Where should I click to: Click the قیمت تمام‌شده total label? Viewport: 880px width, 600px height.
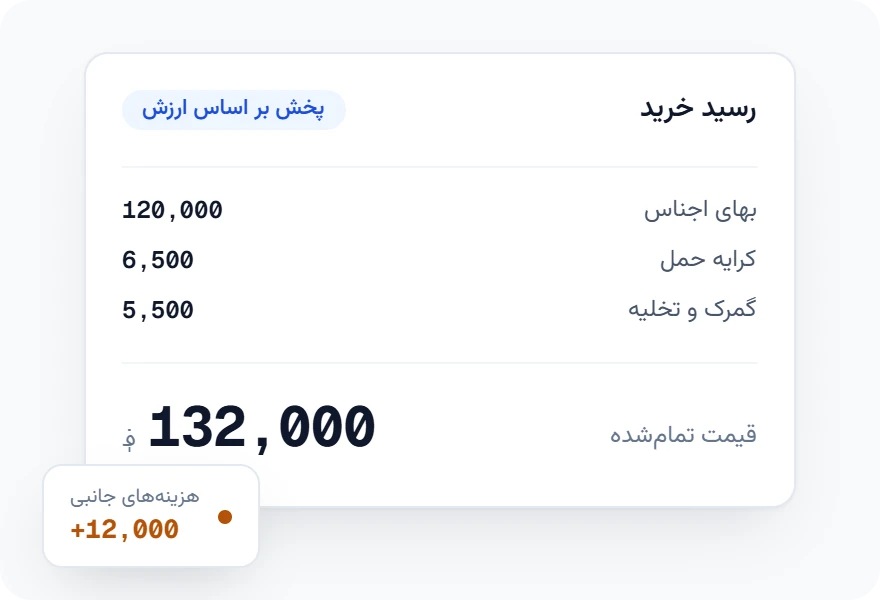coord(684,435)
